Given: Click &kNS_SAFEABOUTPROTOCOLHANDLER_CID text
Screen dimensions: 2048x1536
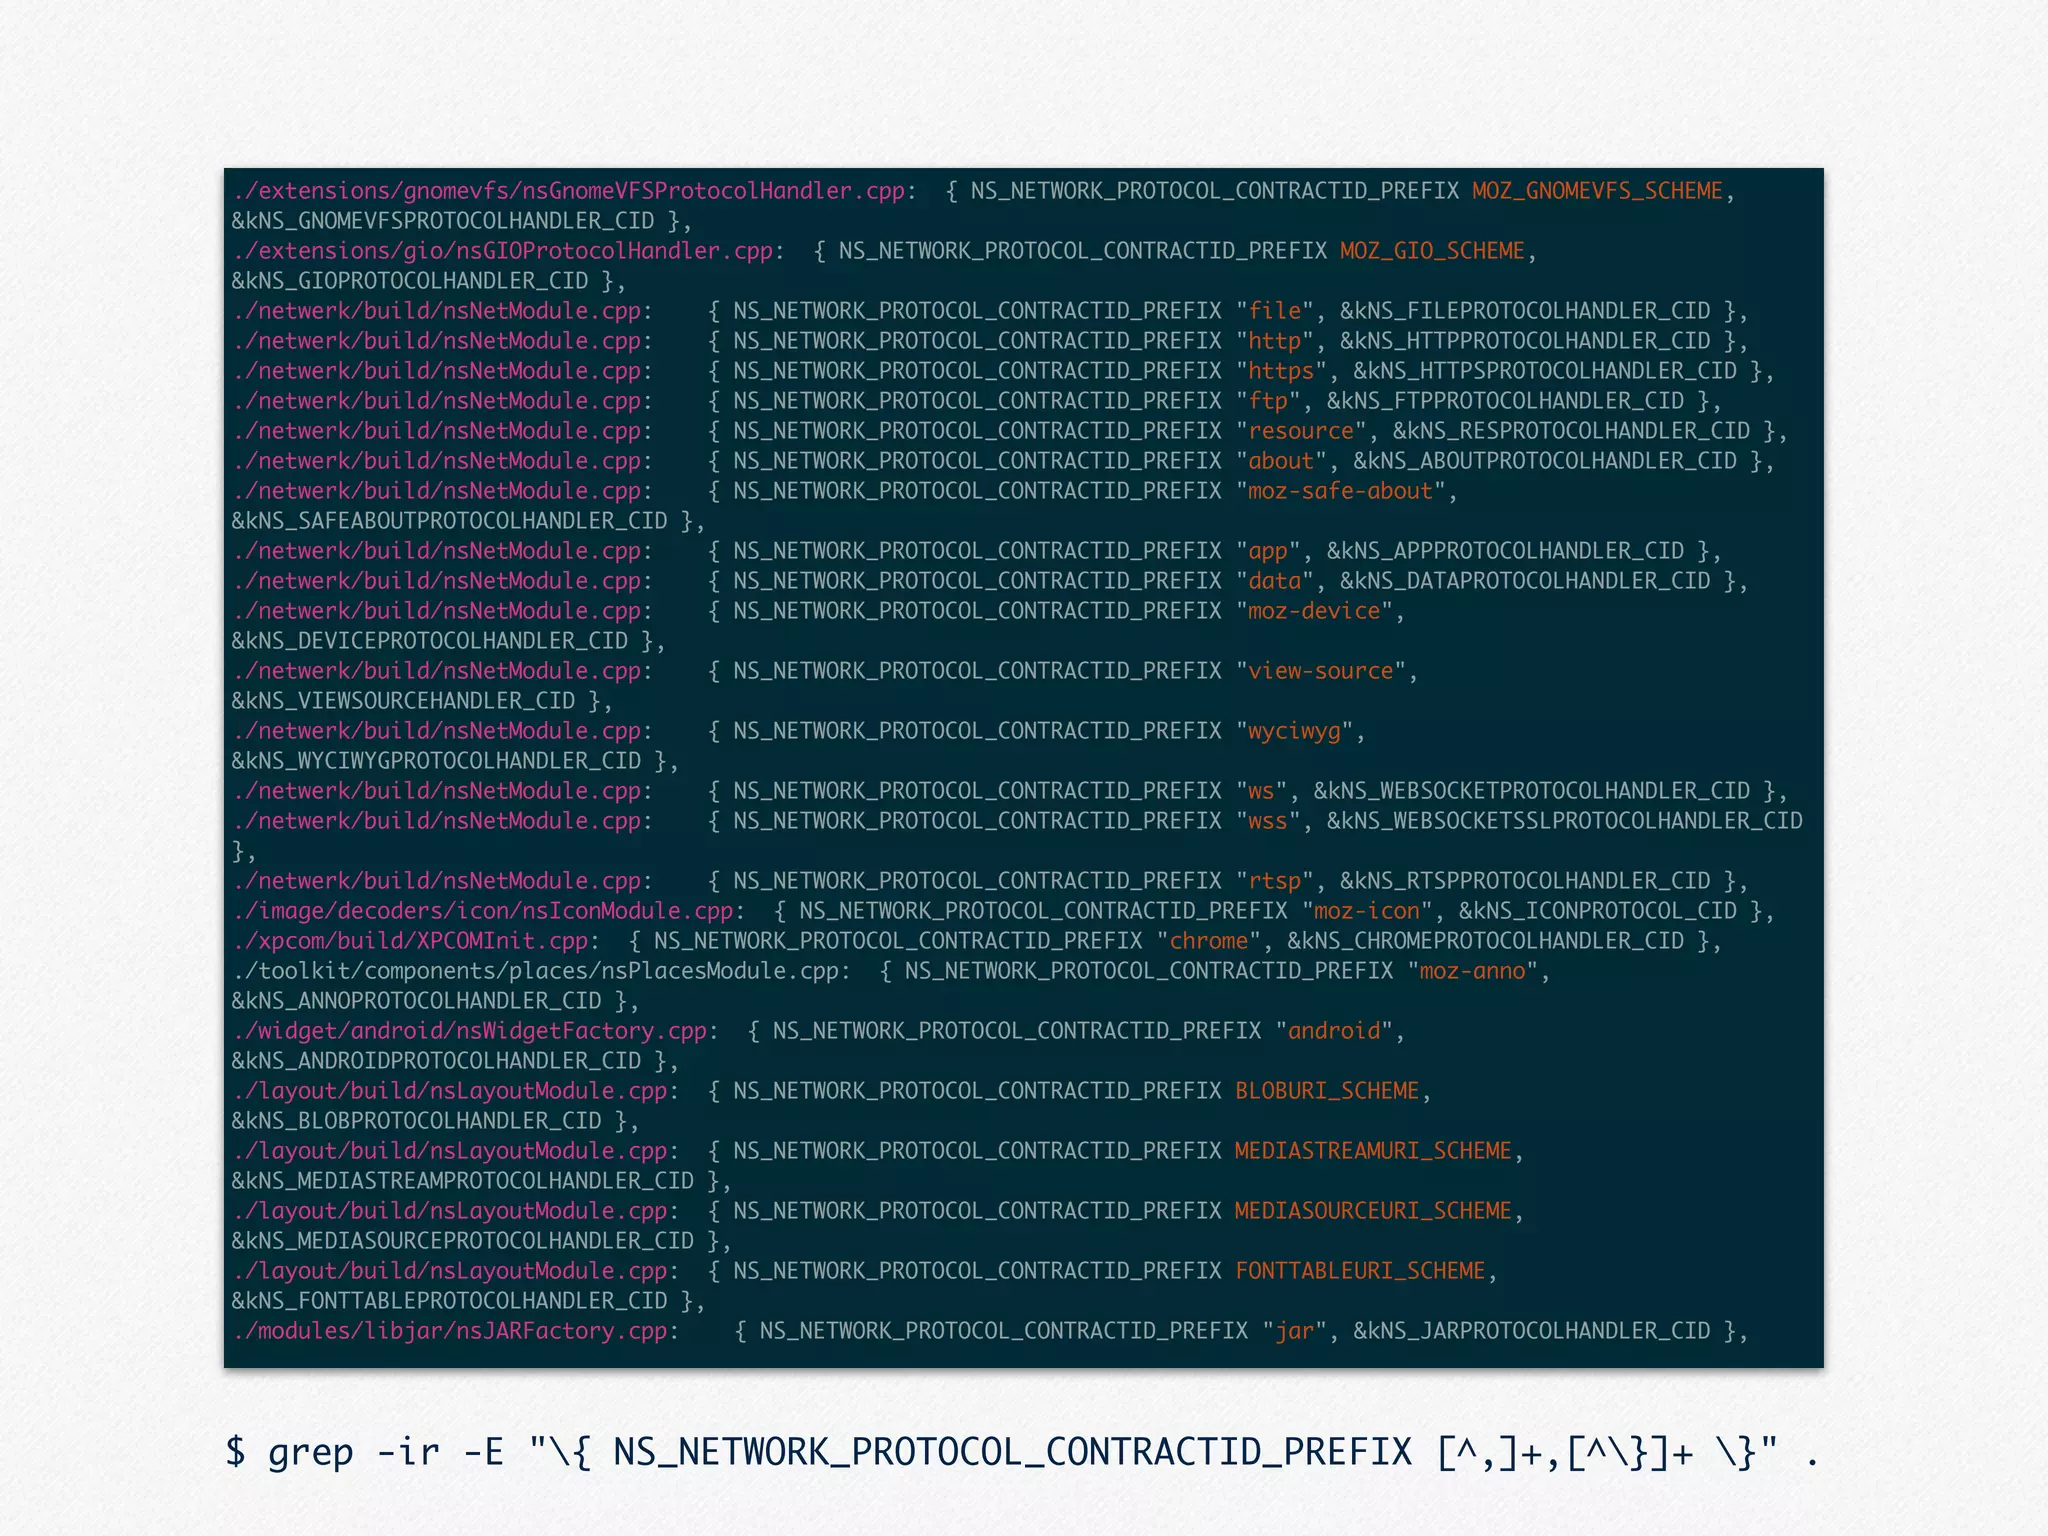Looking at the screenshot, I should click(449, 521).
